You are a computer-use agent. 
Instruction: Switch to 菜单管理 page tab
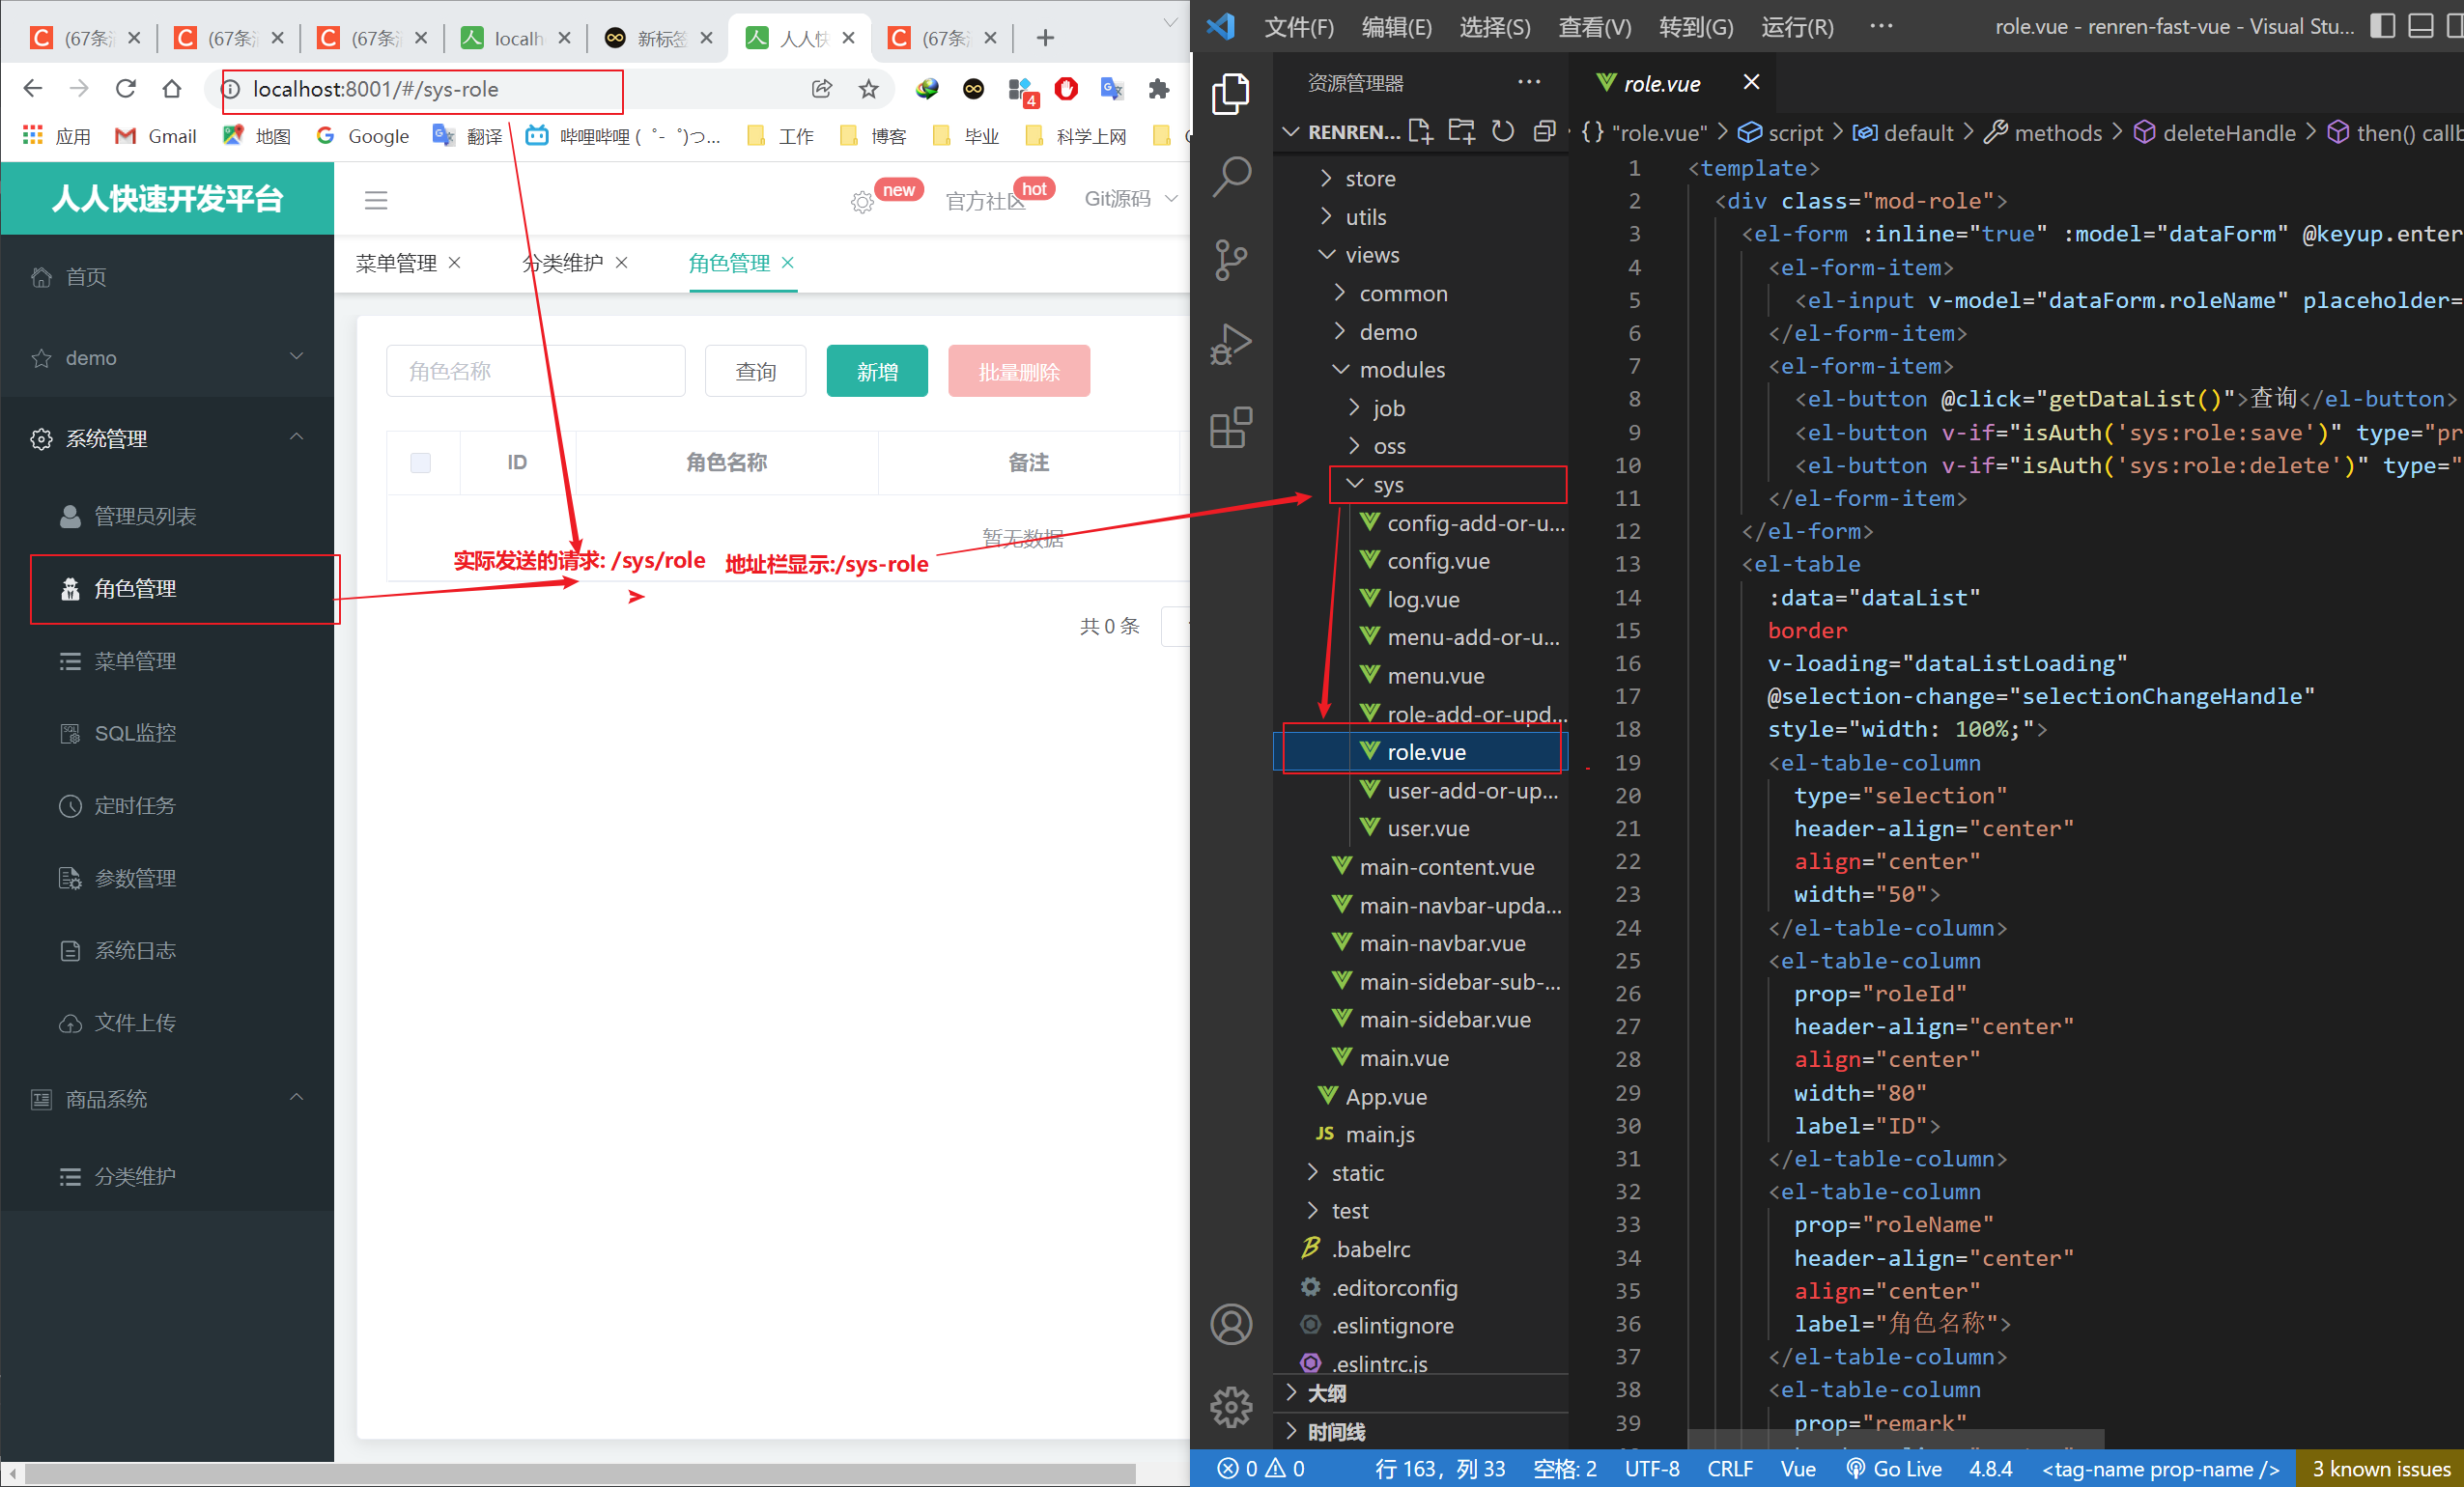(x=396, y=263)
